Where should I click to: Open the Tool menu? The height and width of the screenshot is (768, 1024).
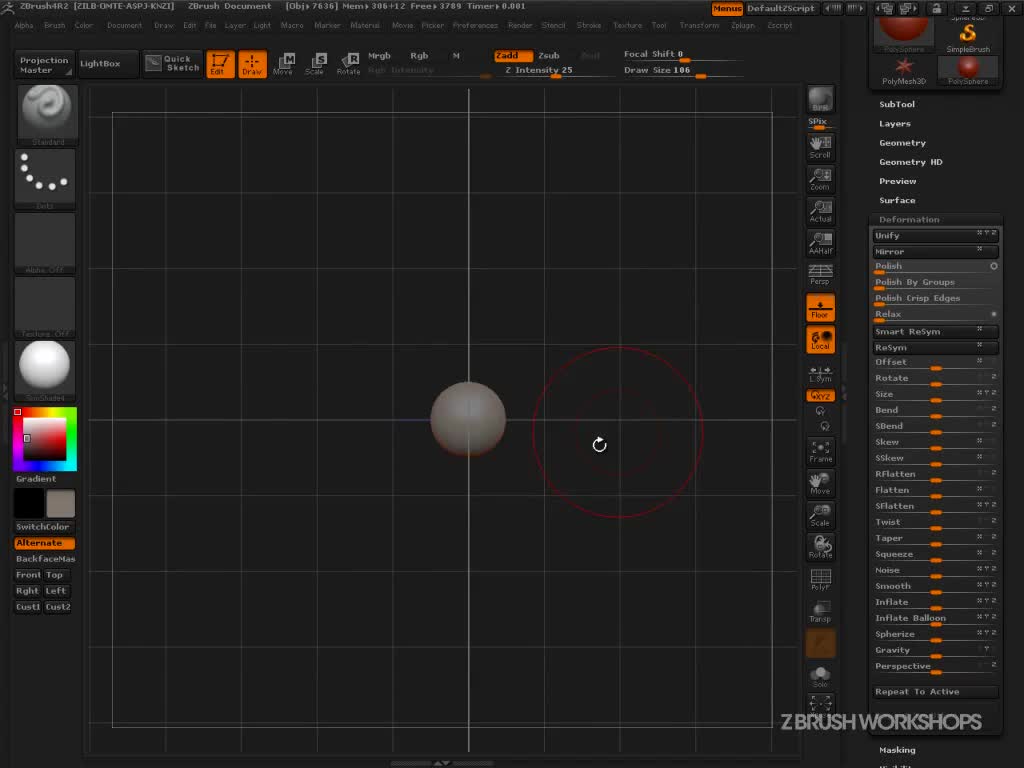tap(659, 25)
